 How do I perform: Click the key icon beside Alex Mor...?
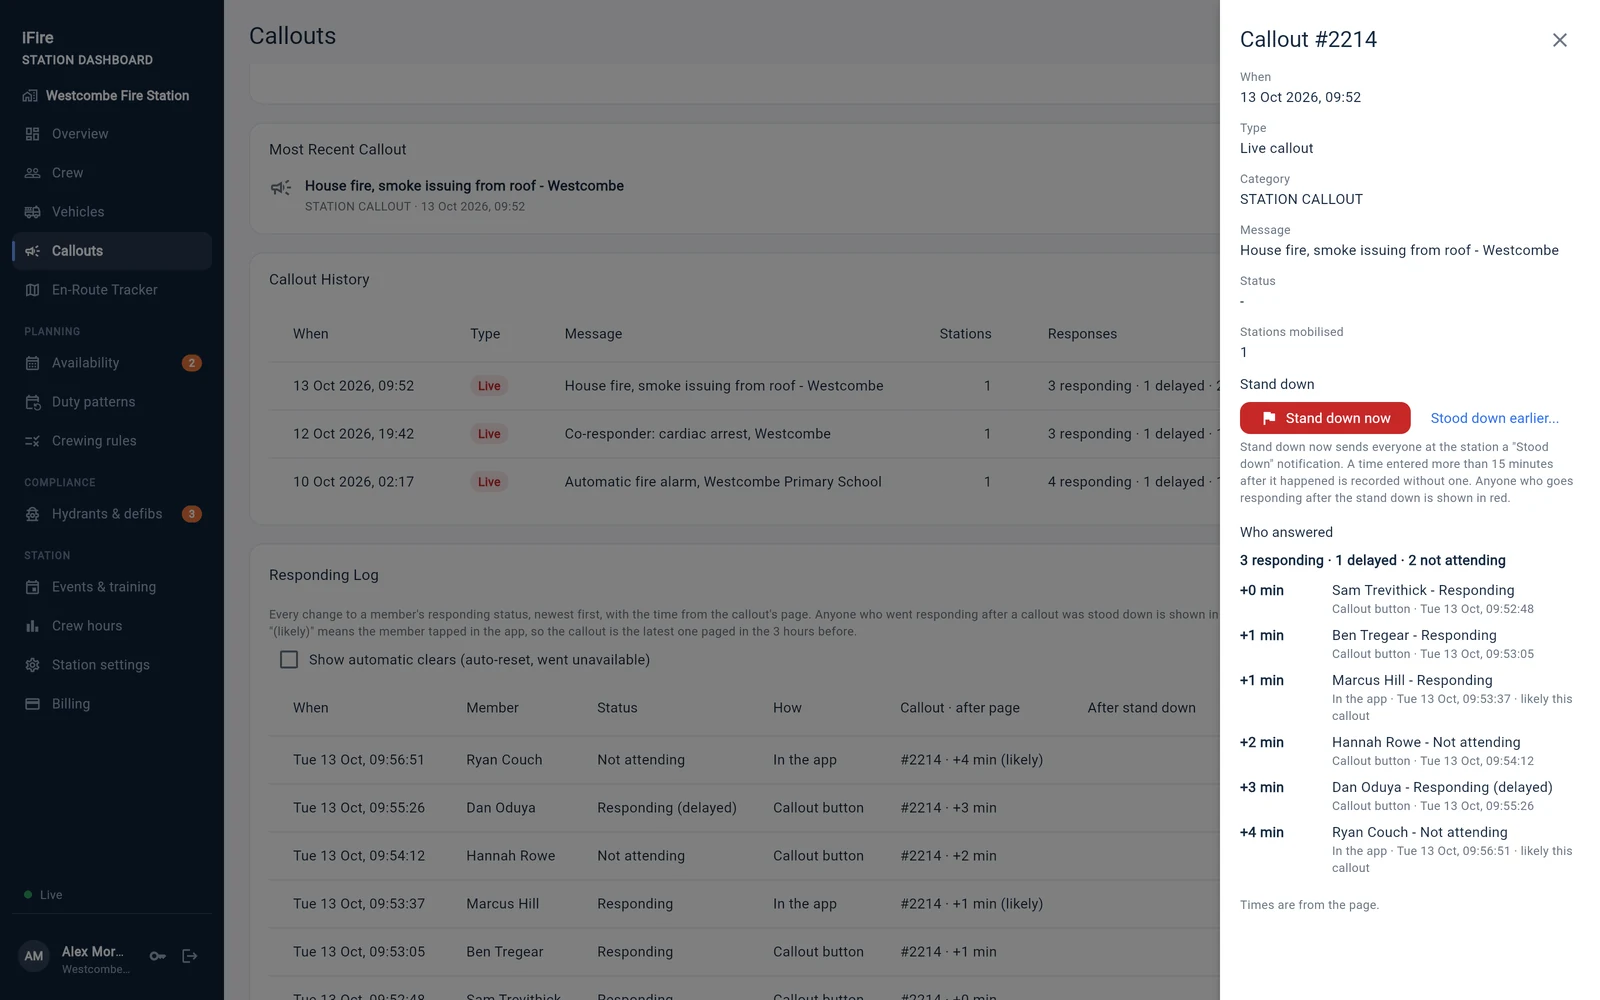point(158,956)
